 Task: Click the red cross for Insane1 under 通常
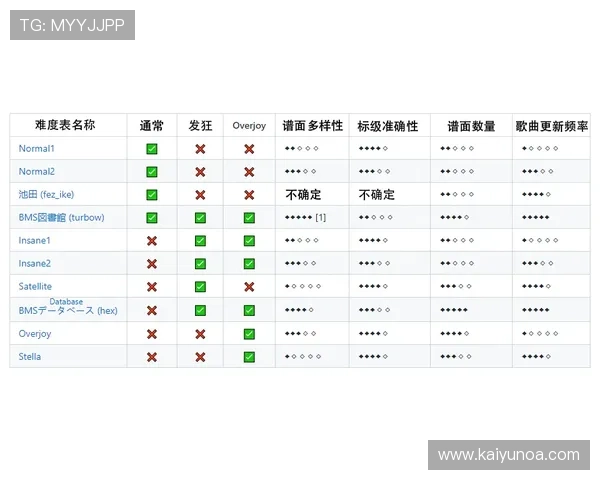pos(152,241)
